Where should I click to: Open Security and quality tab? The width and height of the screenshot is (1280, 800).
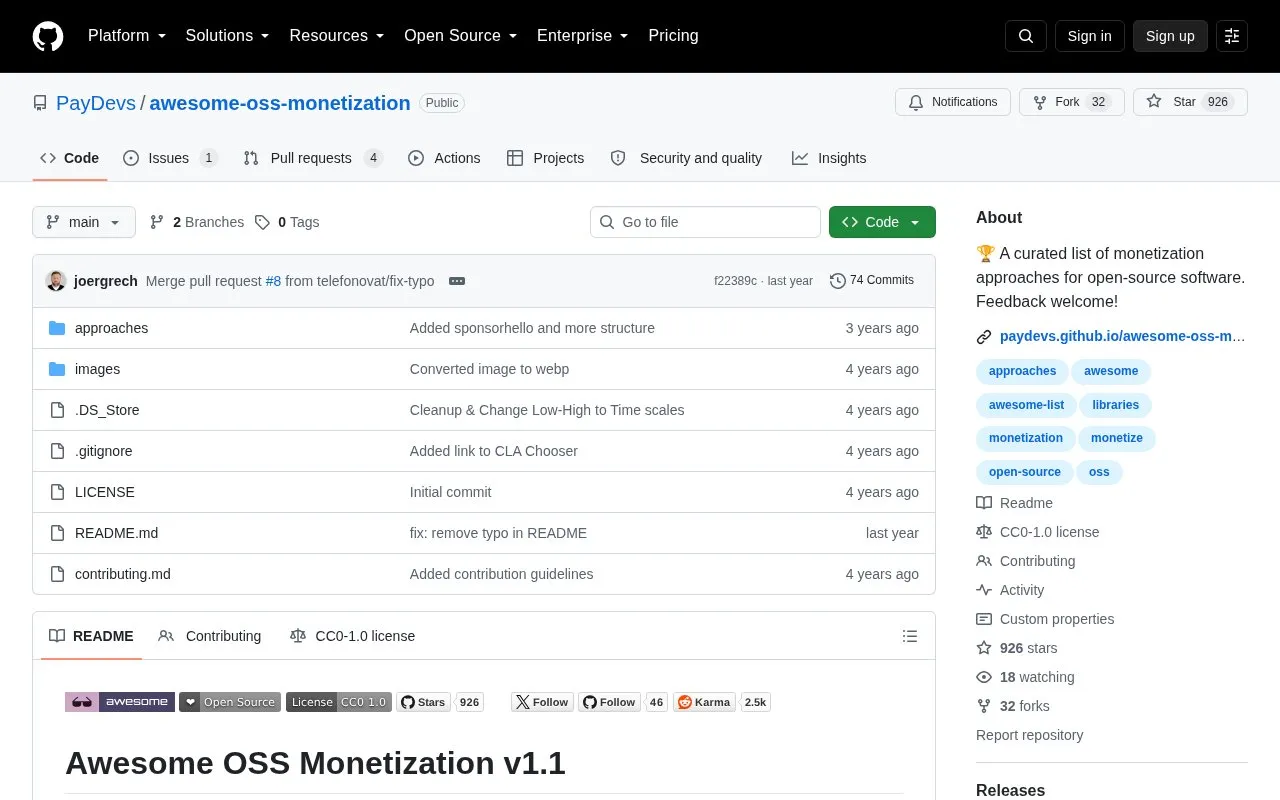pos(686,158)
